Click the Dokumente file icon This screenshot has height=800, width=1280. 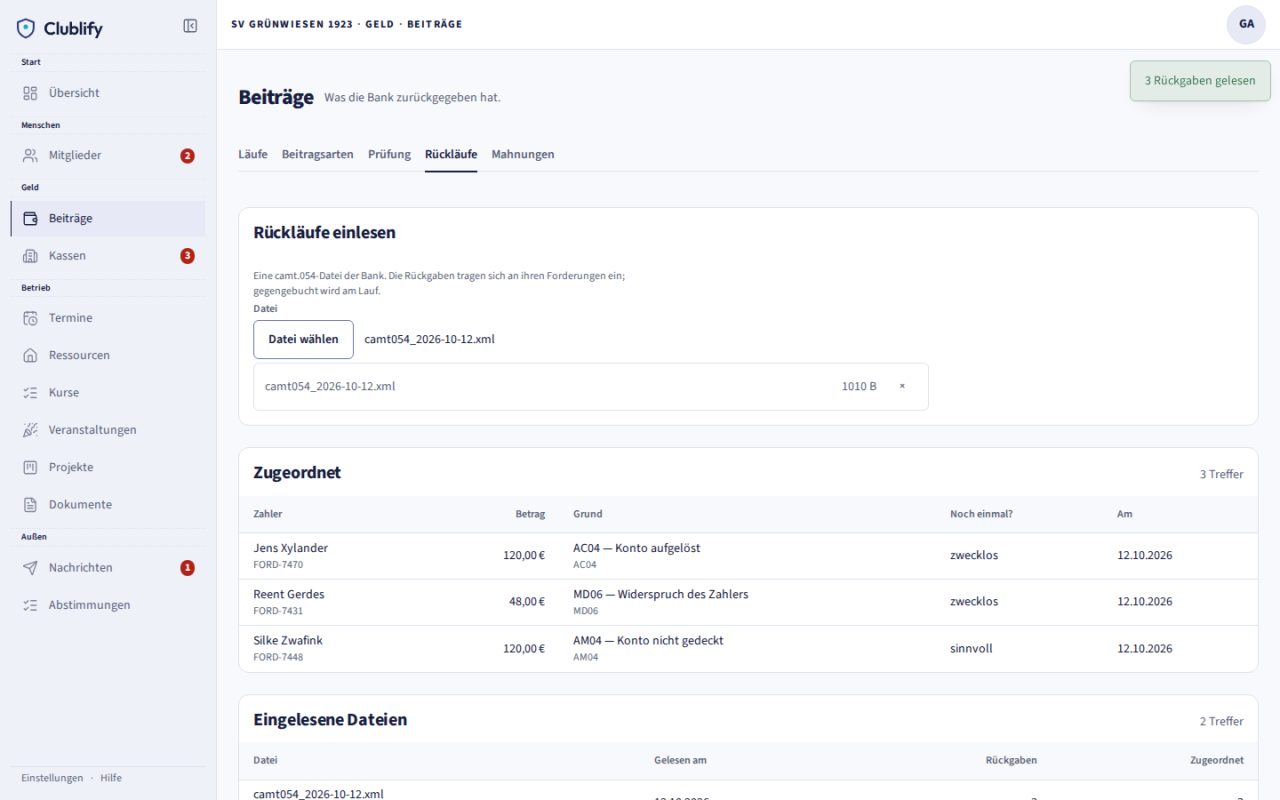coord(30,504)
